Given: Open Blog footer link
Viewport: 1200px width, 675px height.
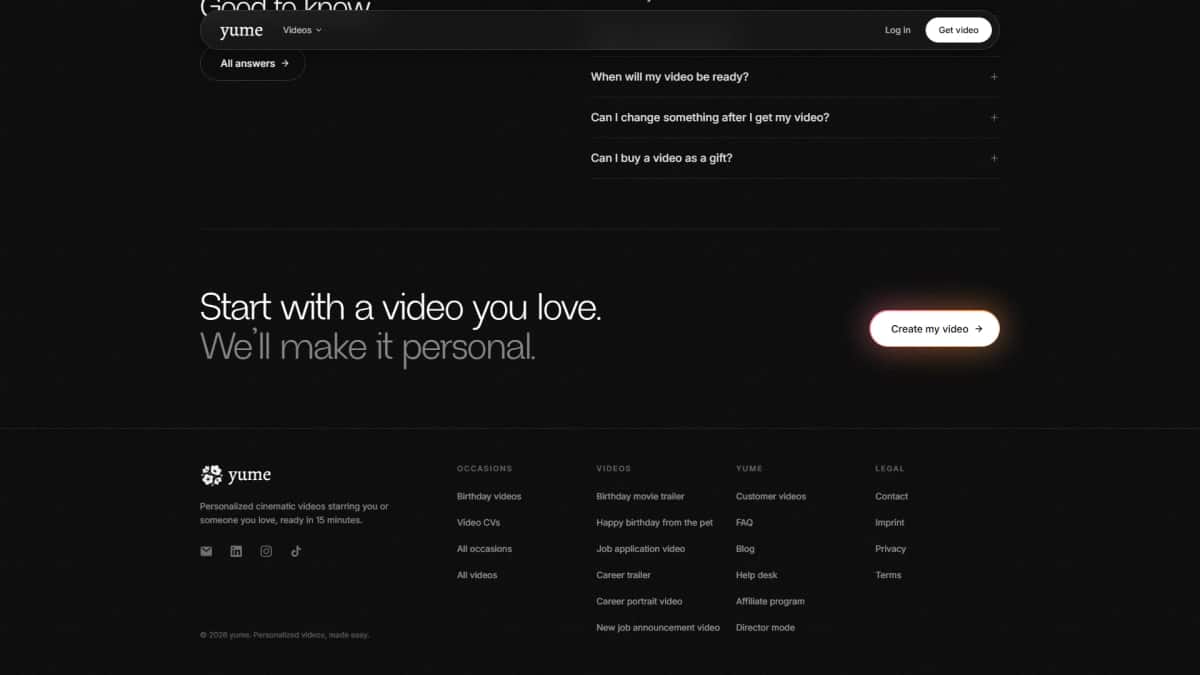Looking at the screenshot, I should click(746, 549).
